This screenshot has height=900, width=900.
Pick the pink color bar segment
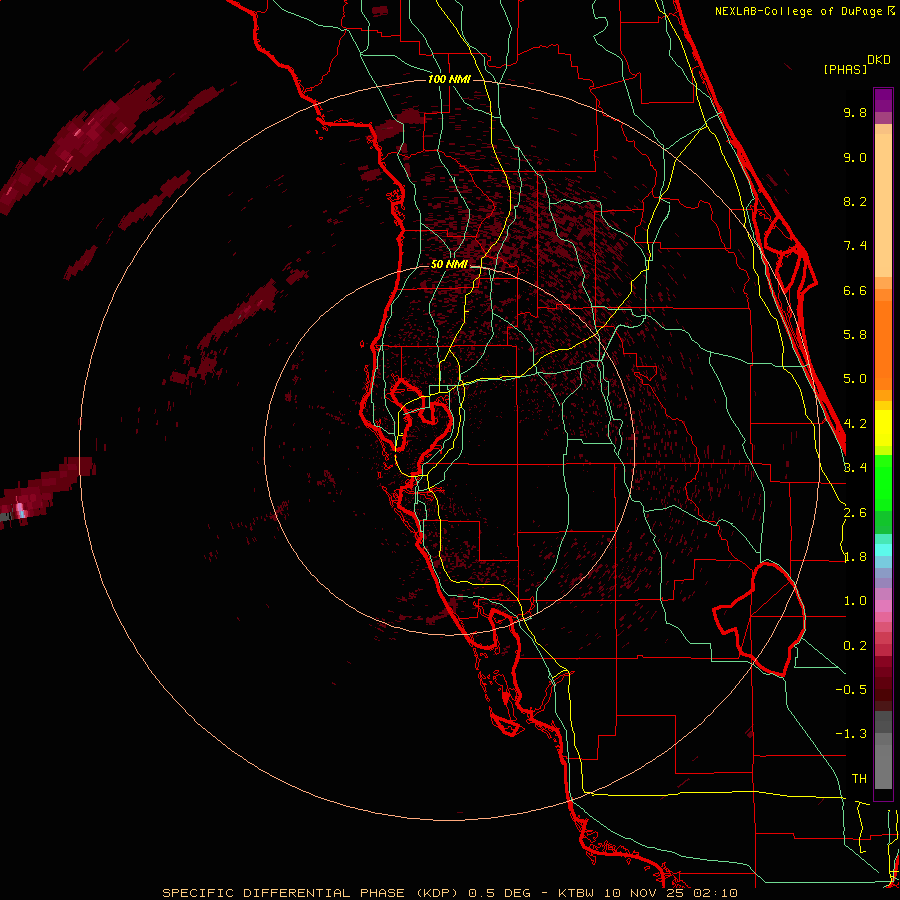(883, 606)
